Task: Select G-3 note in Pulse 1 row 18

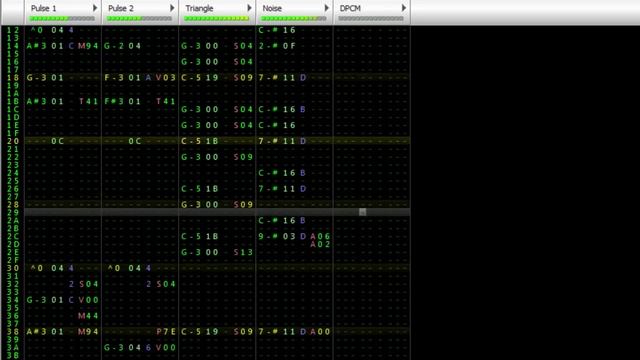Action: point(36,78)
